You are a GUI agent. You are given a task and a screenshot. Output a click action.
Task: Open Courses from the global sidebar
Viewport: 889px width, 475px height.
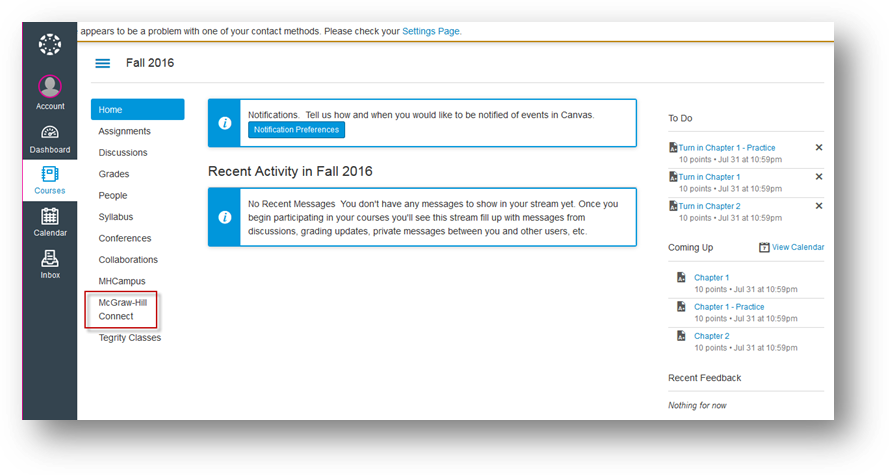(50, 175)
